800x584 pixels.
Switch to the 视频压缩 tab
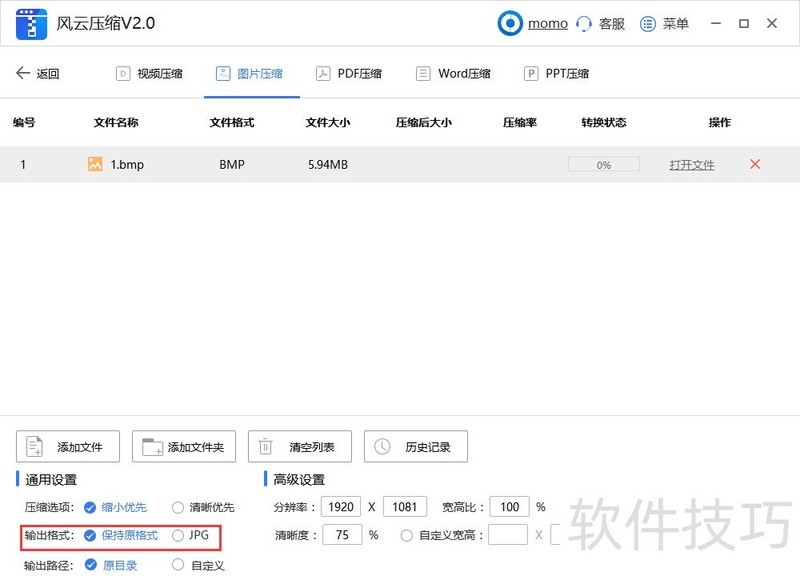point(148,72)
